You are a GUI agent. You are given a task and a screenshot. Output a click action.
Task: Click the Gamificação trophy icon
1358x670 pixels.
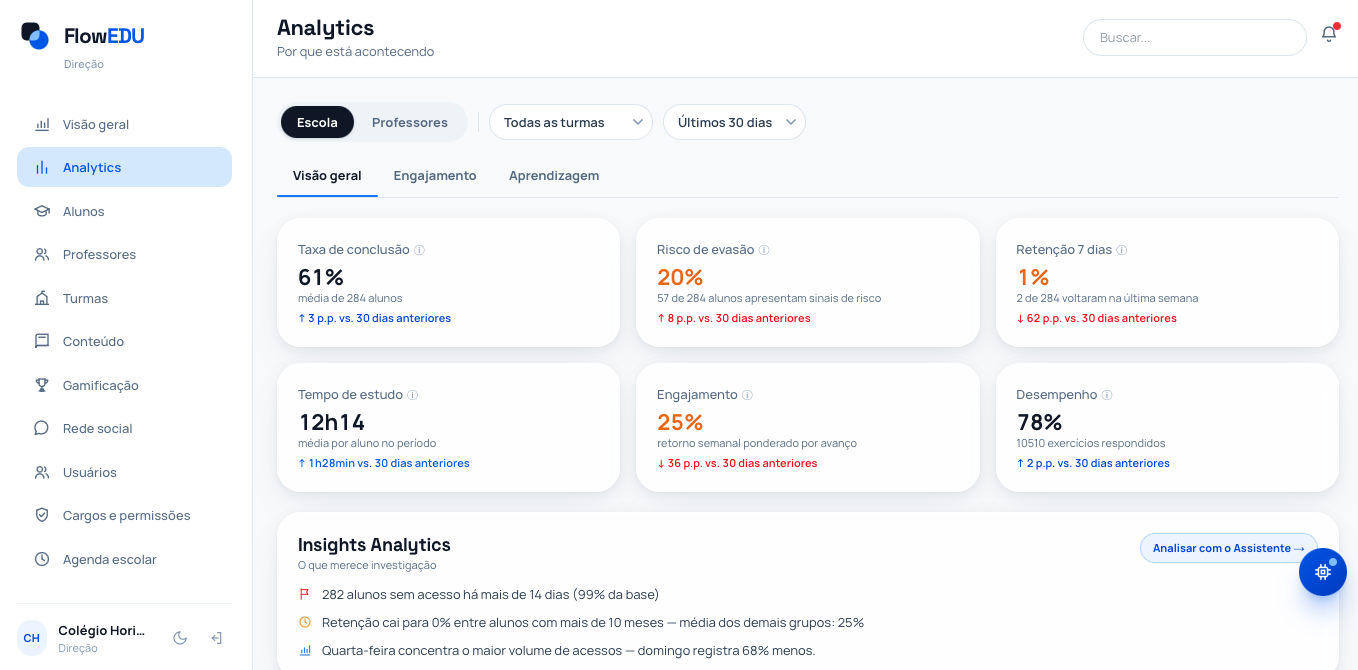[x=42, y=385]
